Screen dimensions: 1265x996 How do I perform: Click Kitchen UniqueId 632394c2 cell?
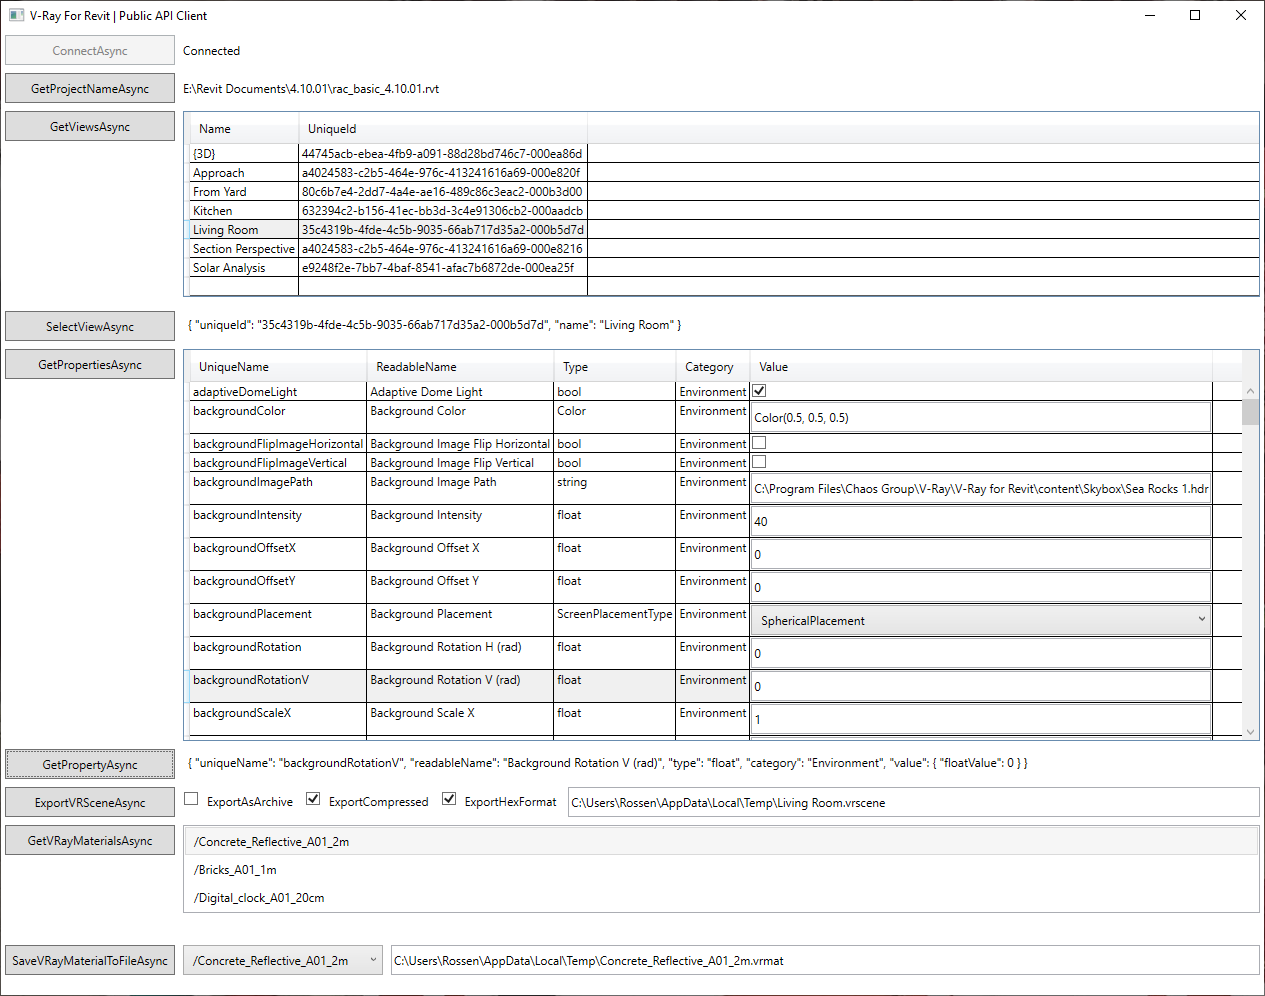[443, 211]
